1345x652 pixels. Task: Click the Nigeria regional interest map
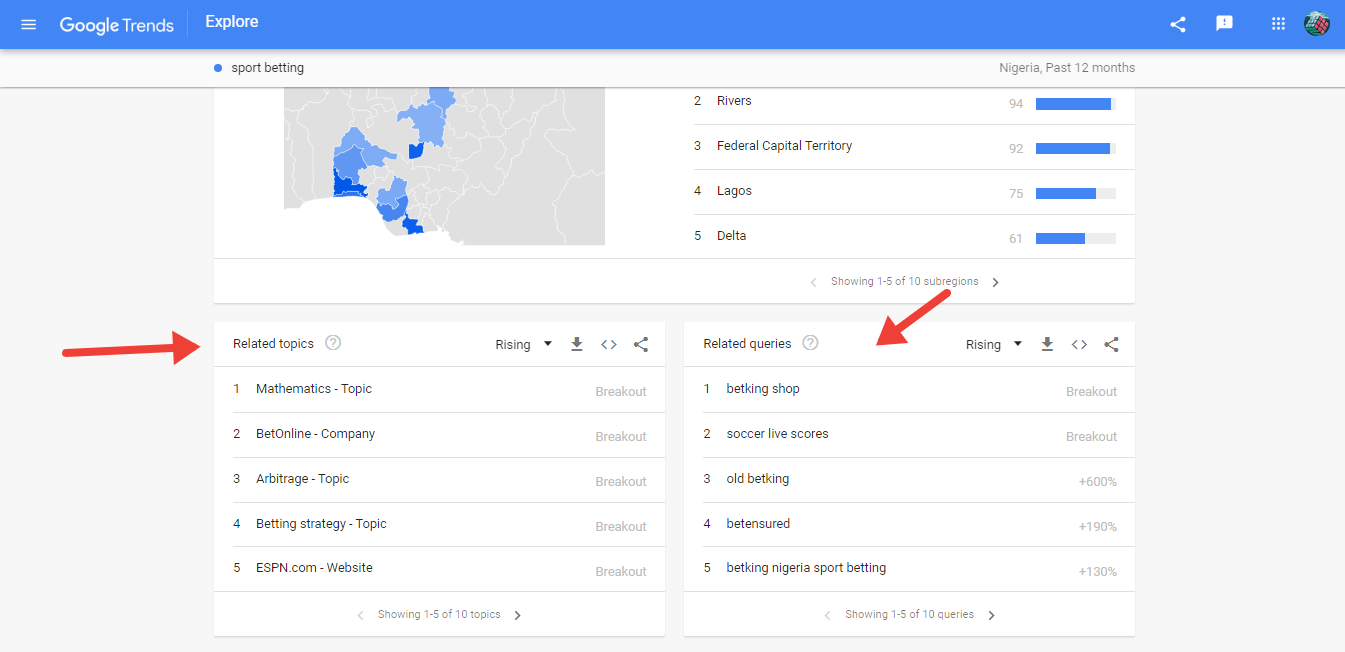coord(444,166)
